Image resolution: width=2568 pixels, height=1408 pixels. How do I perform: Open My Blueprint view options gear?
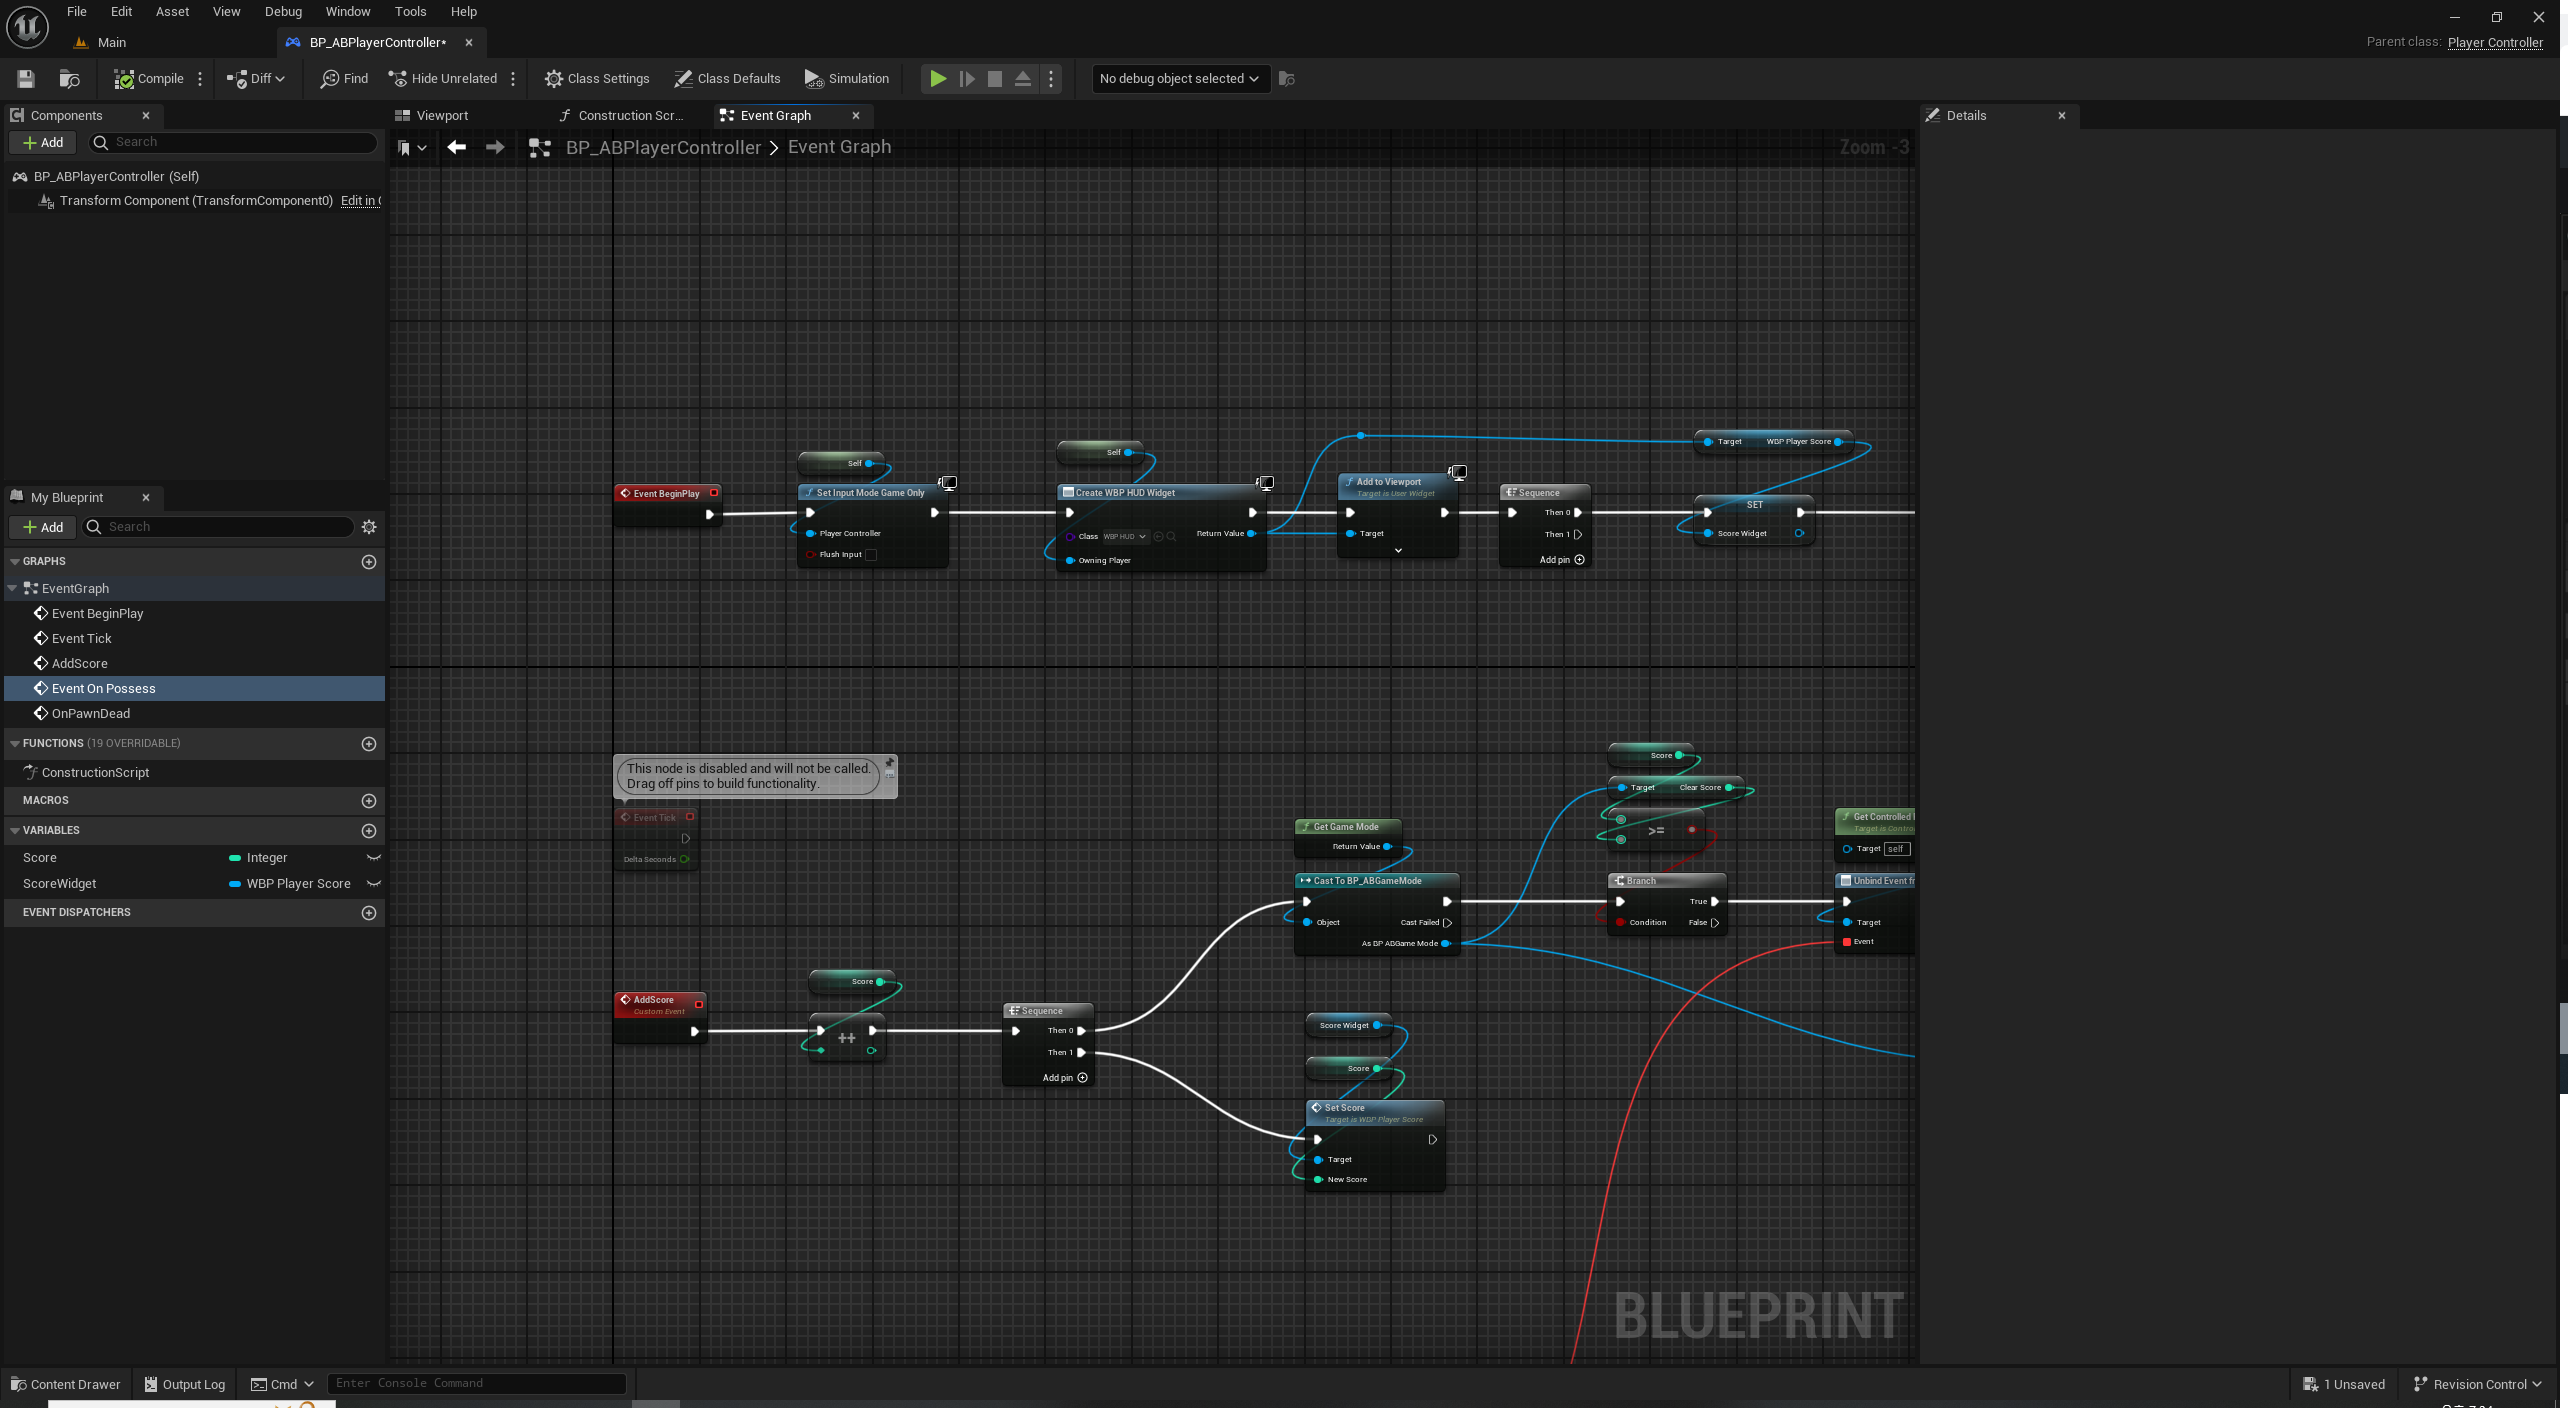(x=369, y=527)
